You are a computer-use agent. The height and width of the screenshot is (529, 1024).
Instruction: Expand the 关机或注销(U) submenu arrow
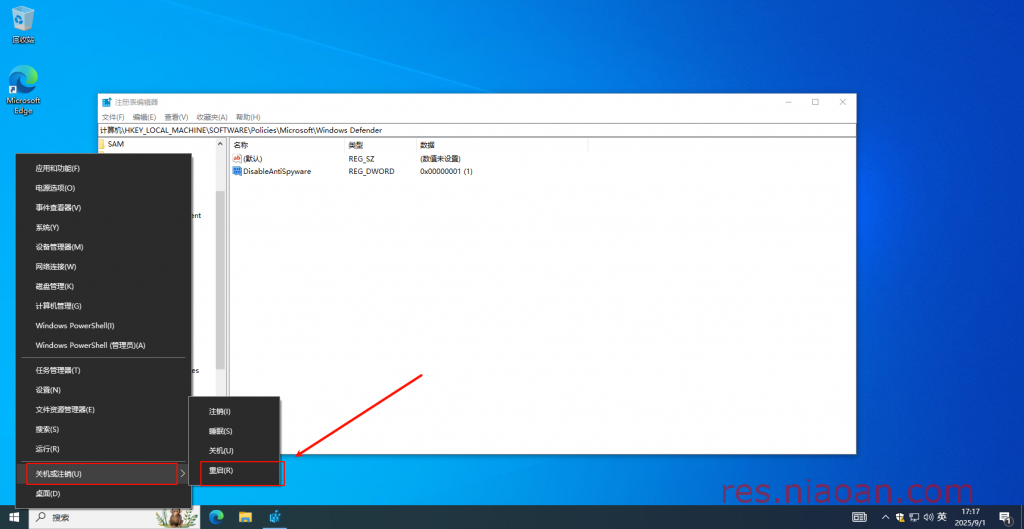(x=184, y=473)
